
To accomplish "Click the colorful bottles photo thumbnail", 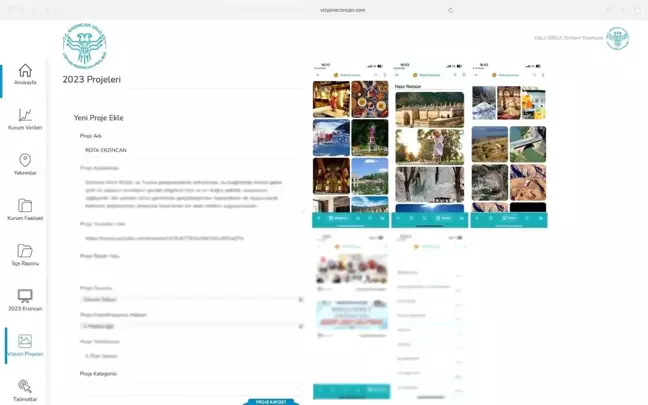I will click(534, 103).
